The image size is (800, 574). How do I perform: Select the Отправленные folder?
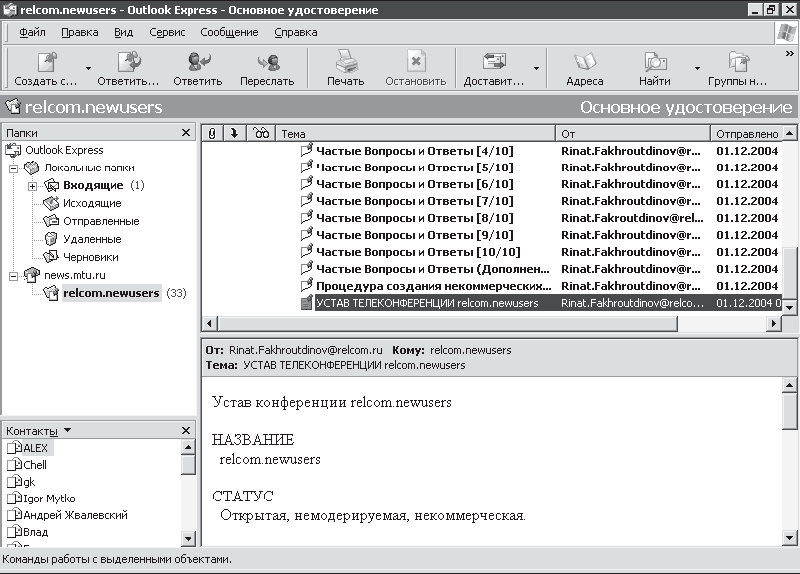tap(101, 221)
